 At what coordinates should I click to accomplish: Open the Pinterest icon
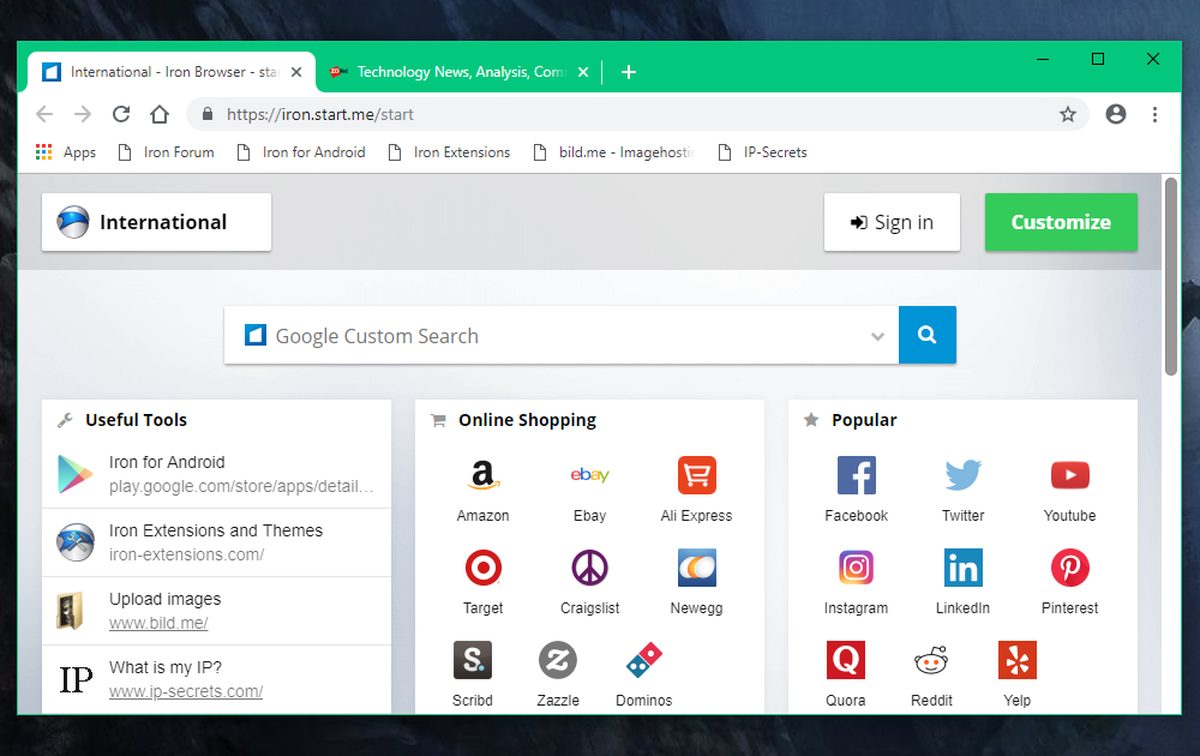click(1070, 568)
